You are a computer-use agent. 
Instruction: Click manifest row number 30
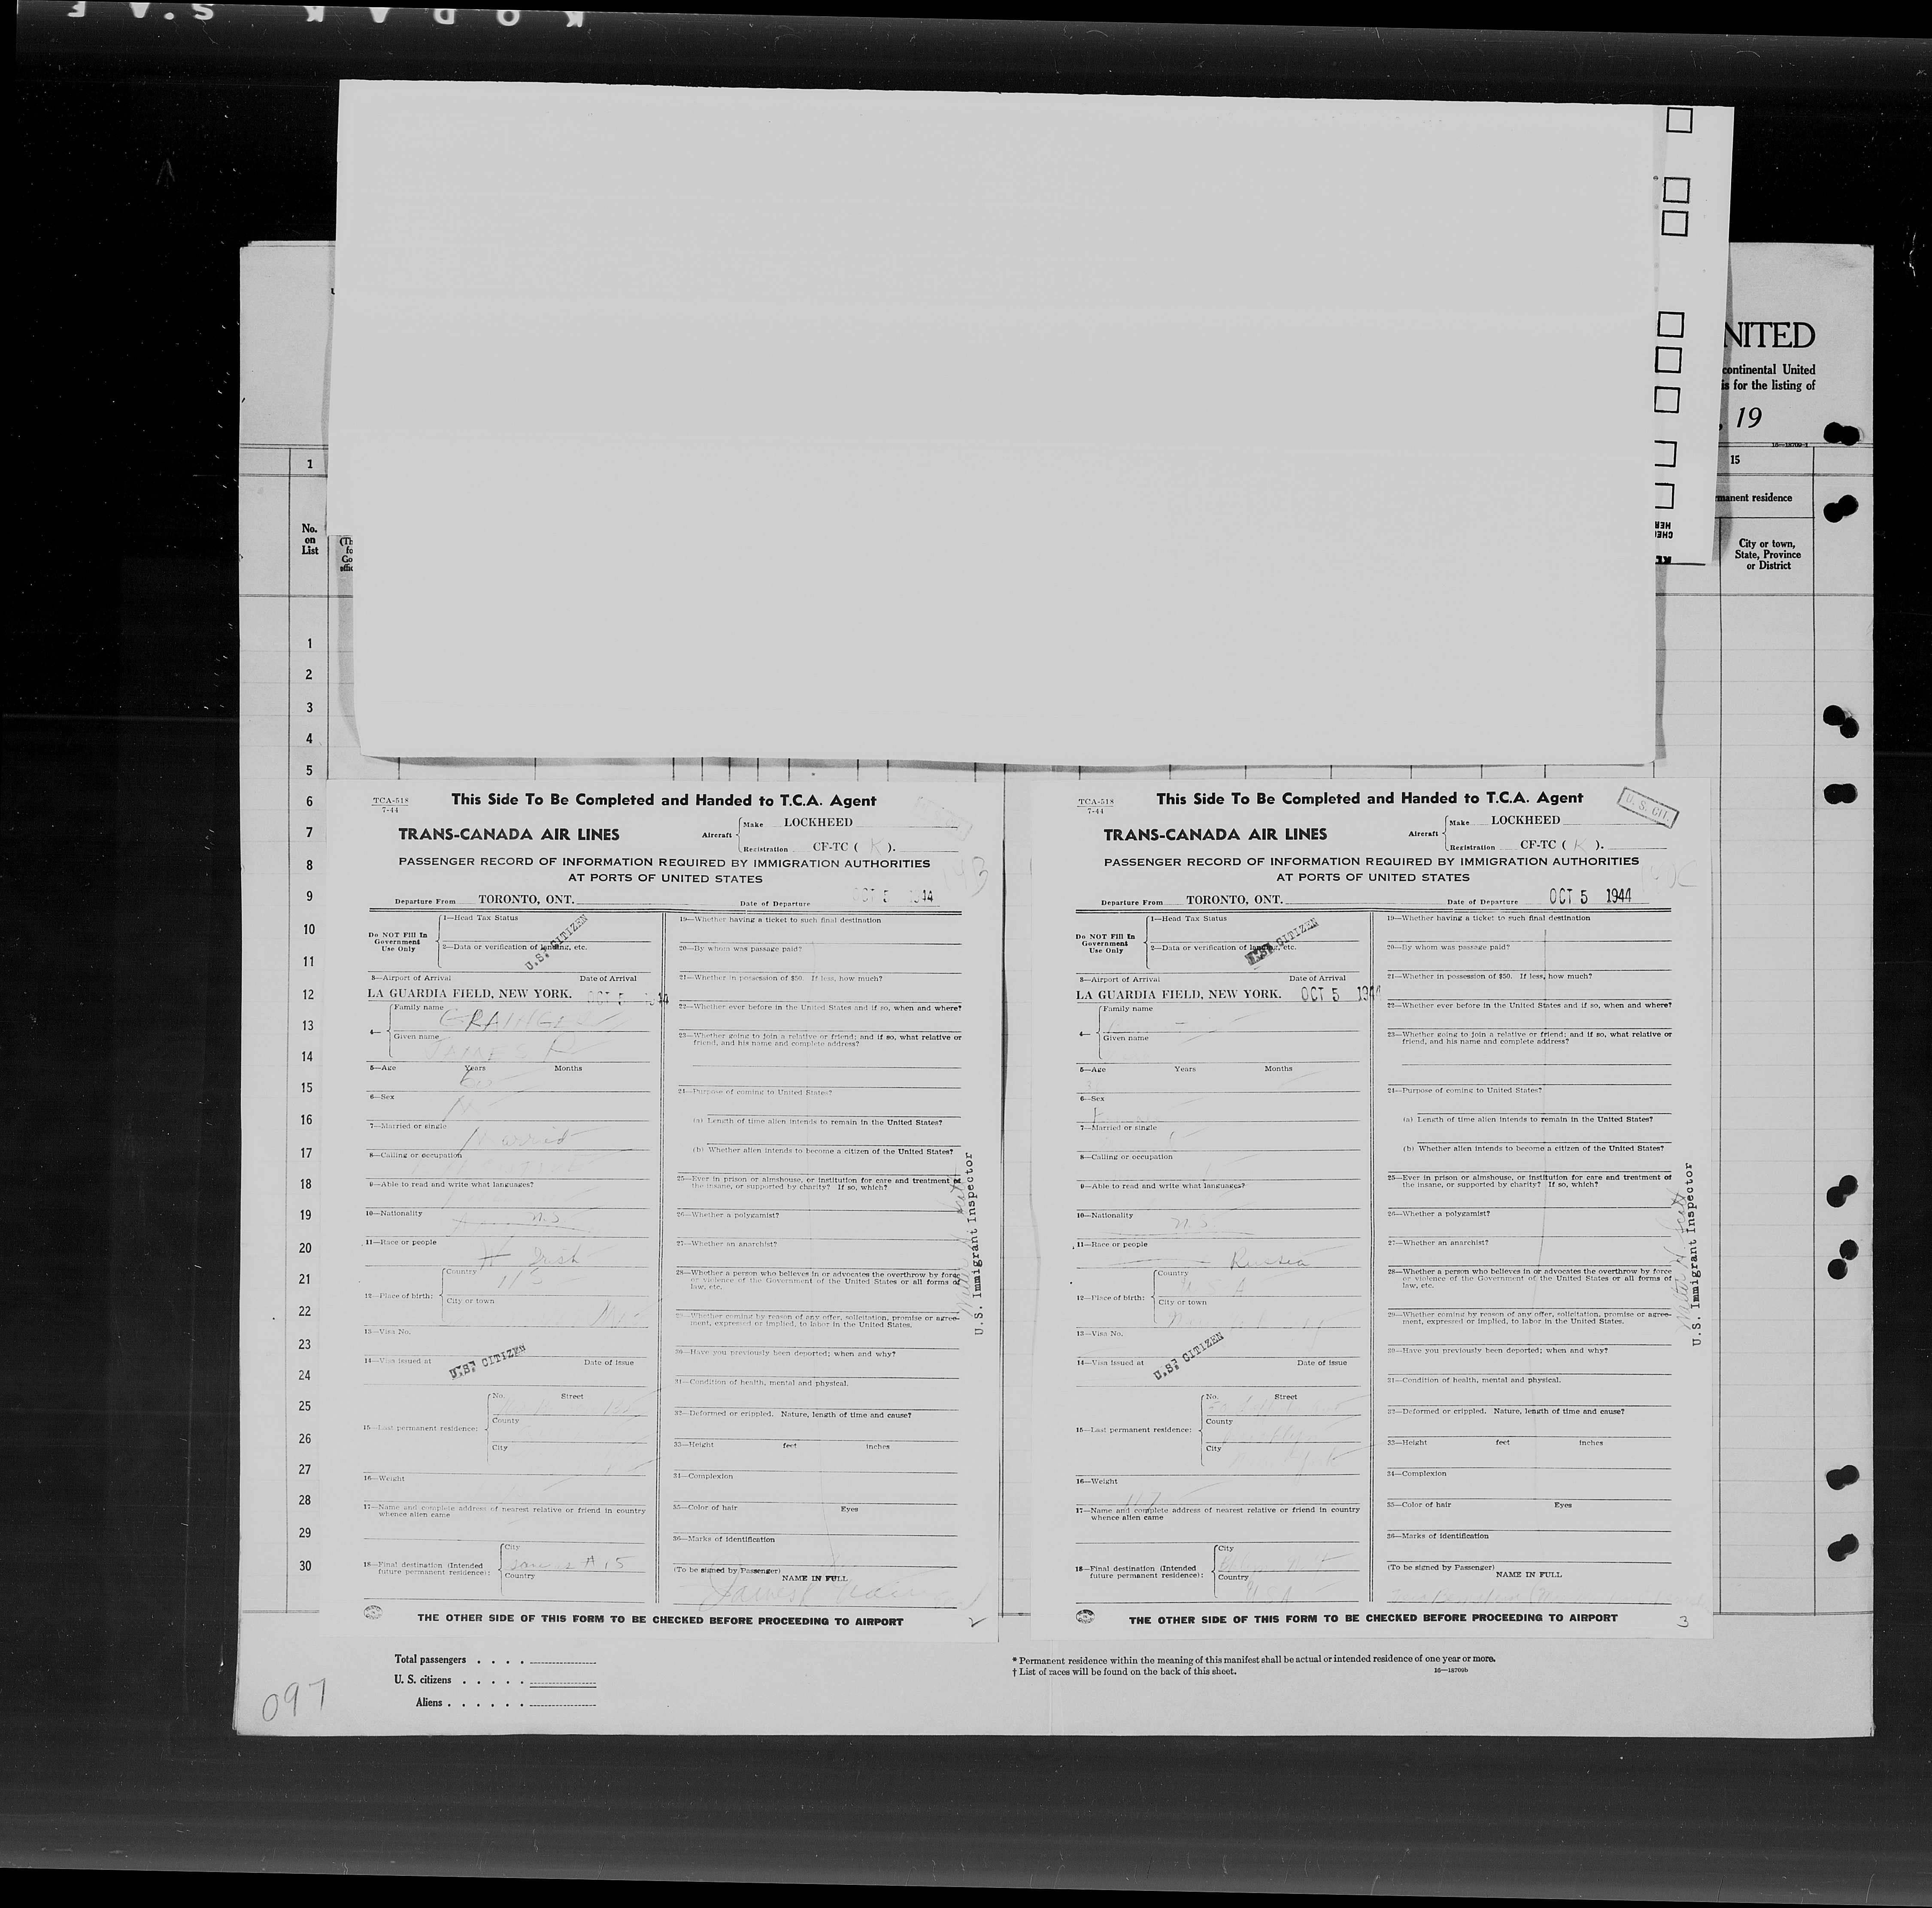click(x=306, y=1566)
